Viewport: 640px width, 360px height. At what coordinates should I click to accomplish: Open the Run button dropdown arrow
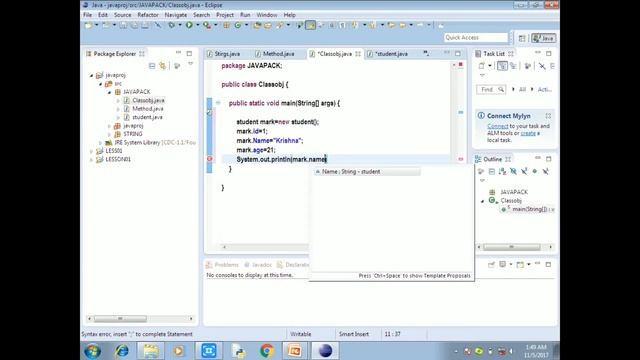[x=198, y=25]
